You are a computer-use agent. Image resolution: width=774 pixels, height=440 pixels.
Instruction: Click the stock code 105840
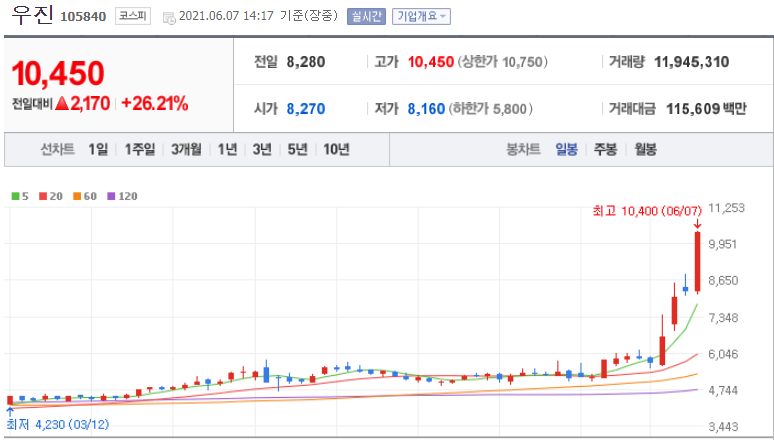(x=83, y=17)
